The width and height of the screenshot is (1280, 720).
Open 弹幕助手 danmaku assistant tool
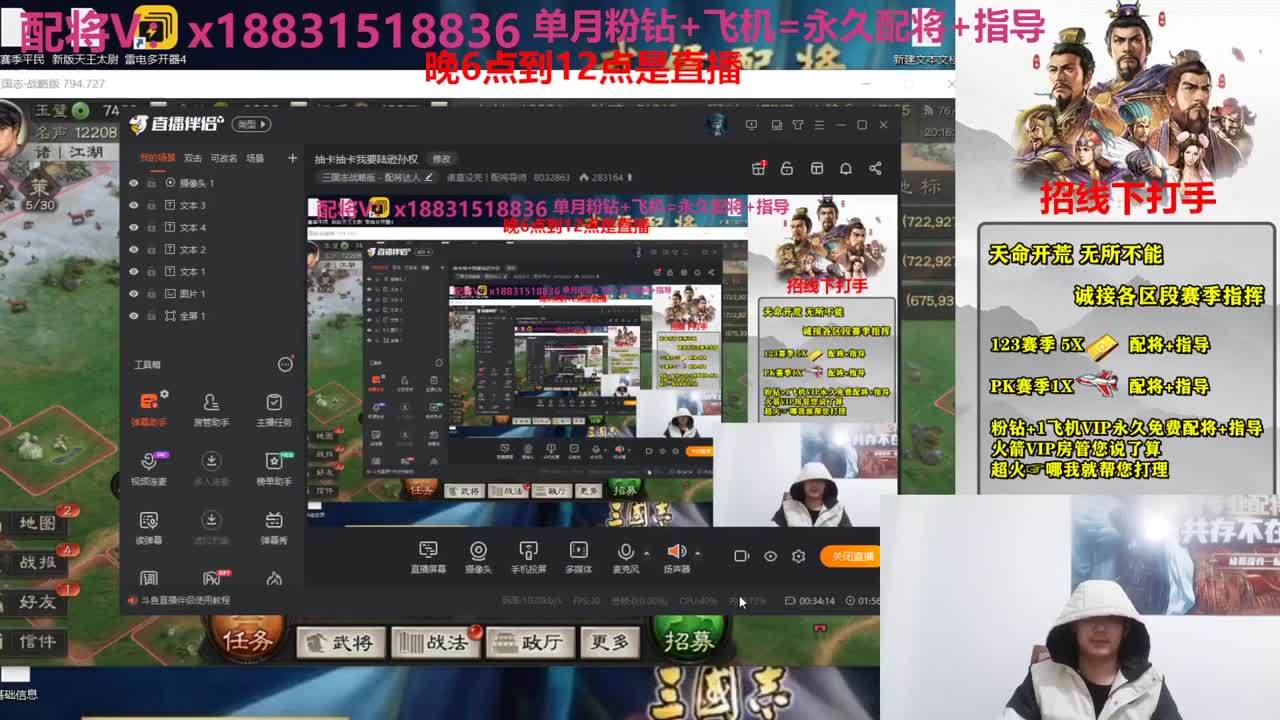tap(149, 408)
